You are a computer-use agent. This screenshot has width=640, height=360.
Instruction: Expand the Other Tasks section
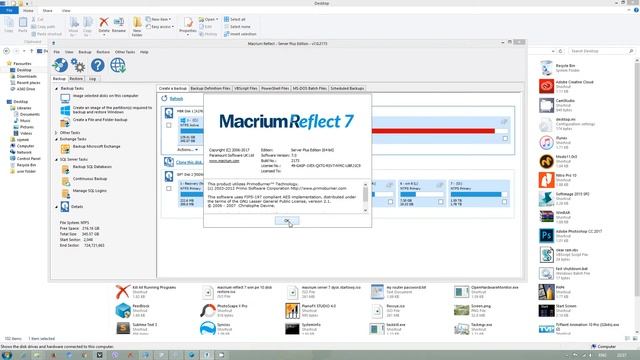(56, 133)
